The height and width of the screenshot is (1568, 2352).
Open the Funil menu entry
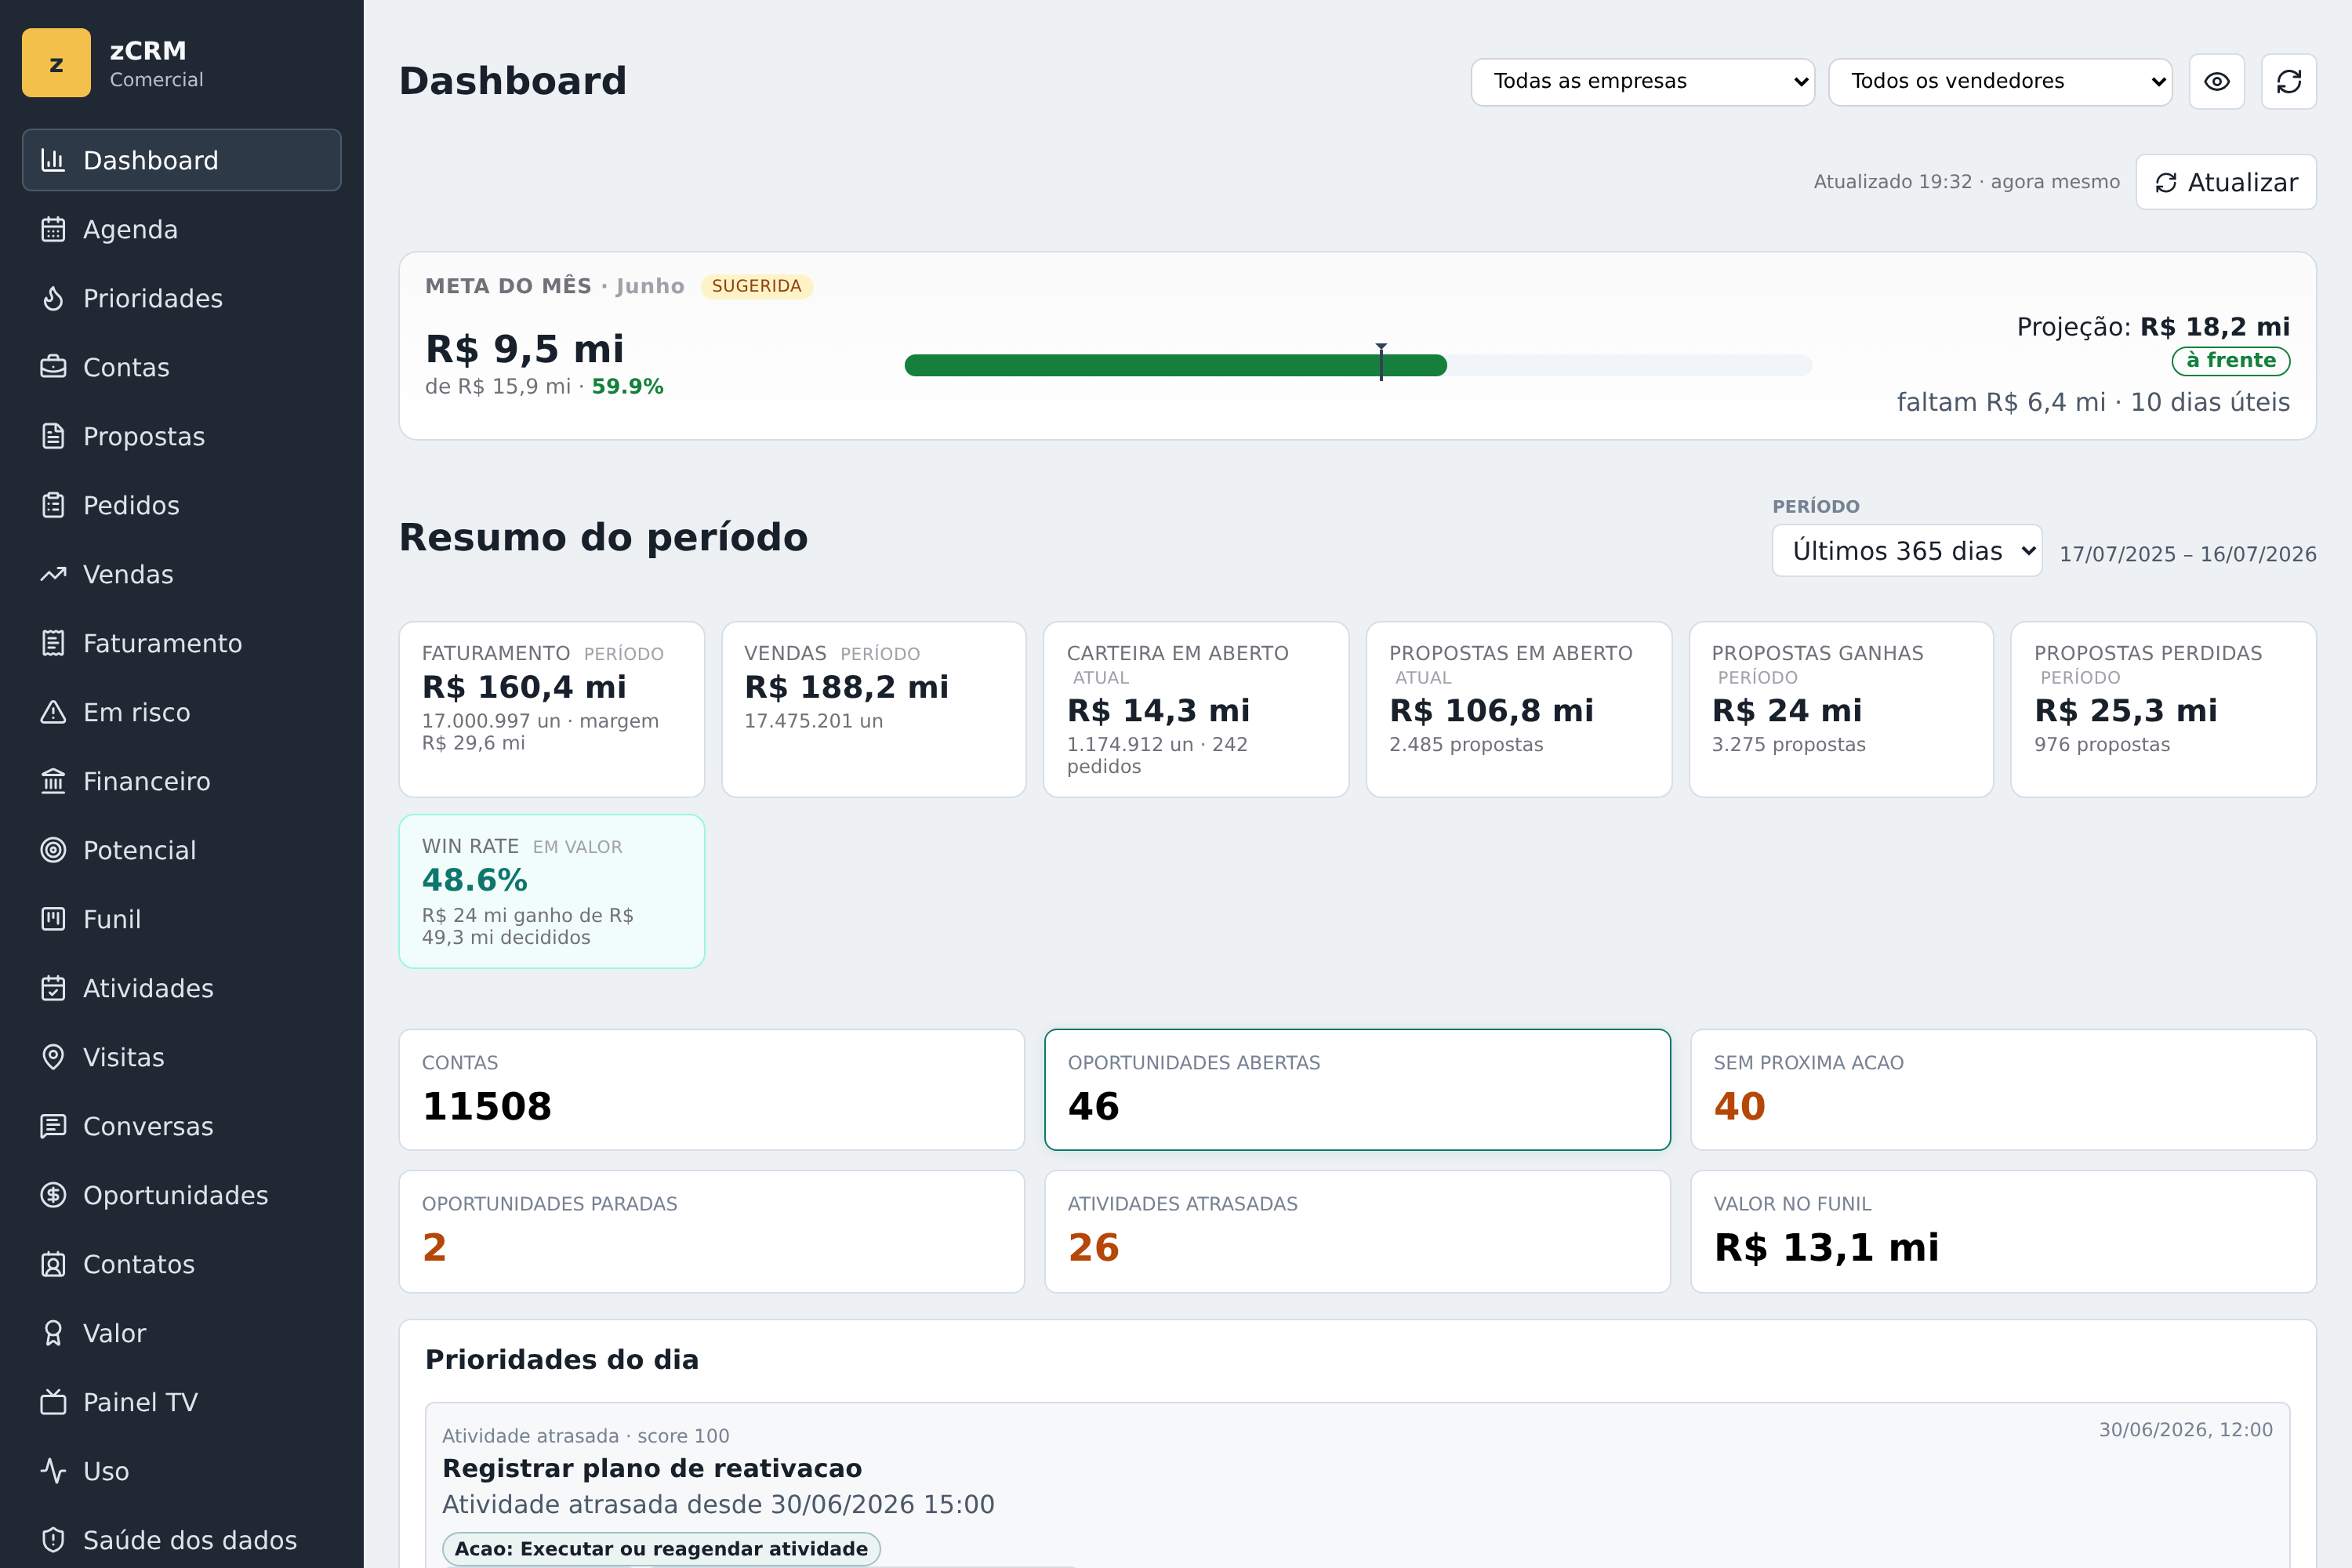pos(181,919)
